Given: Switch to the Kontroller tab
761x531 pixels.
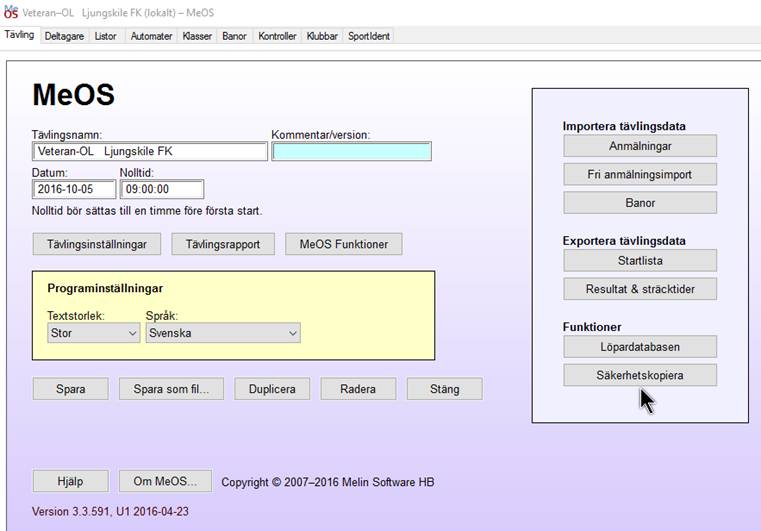Looking at the screenshot, I should (x=277, y=36).
